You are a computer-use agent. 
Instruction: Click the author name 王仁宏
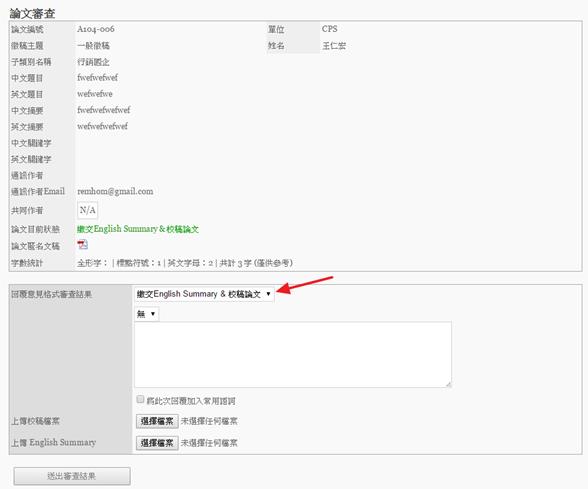tap(334, 46)
